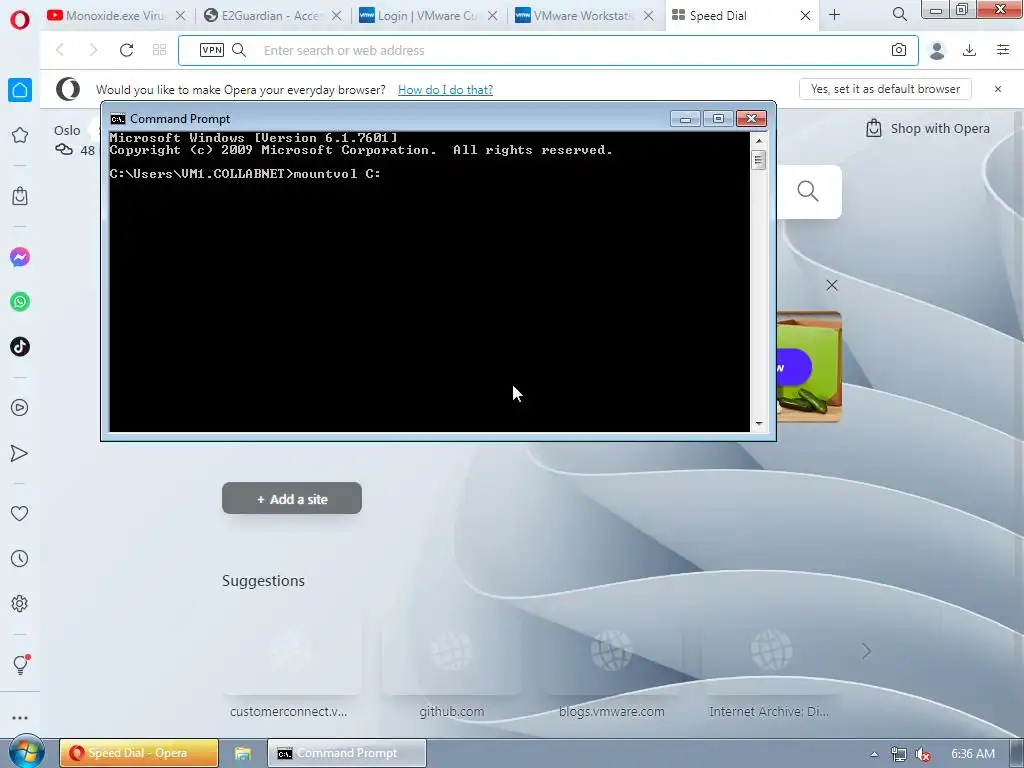1024x768 pixels.
Task: Open the lightbulb tips icon in sidebar
Action: tap(20, 664)
